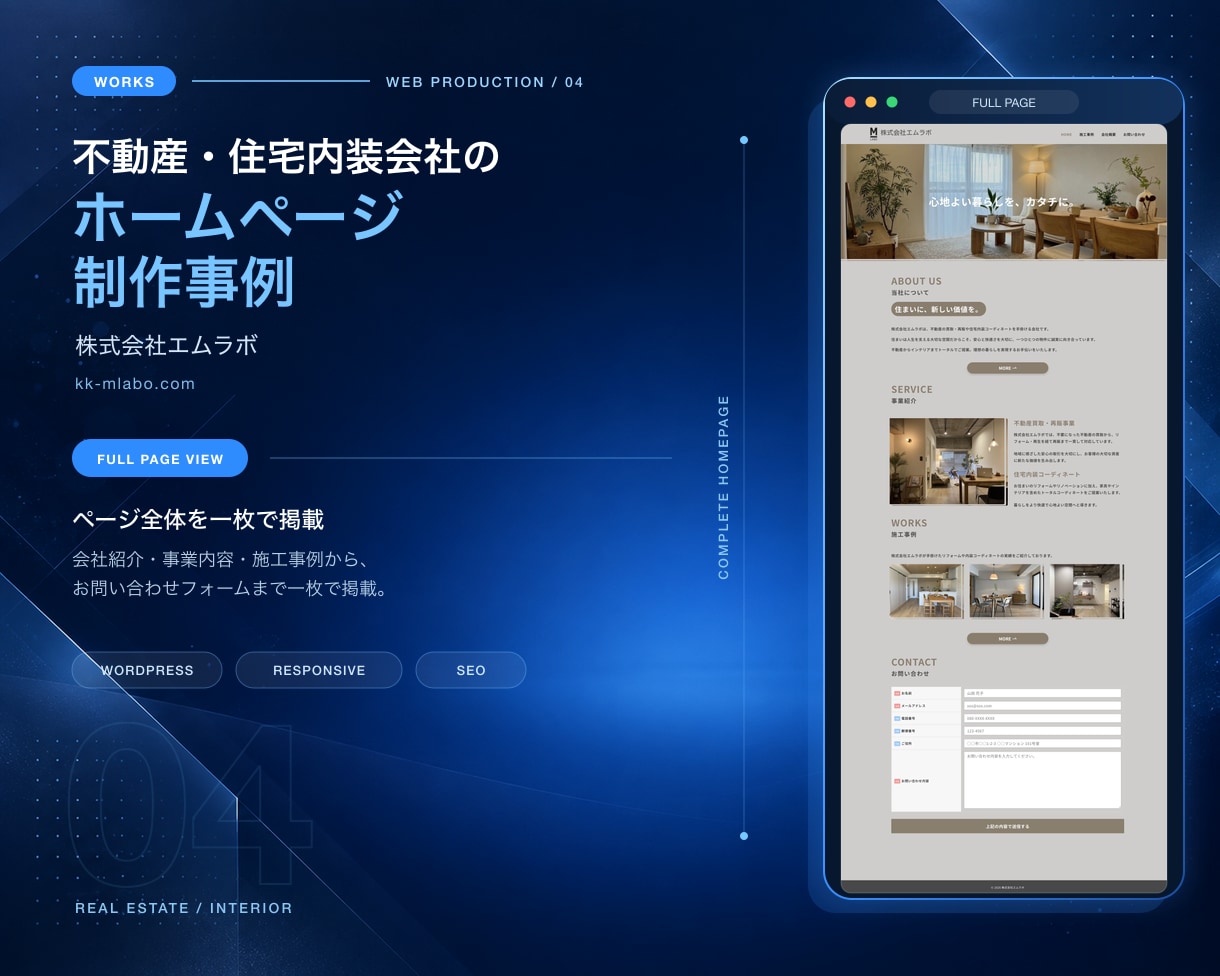
Task: Click the WORDPRESS tag pill
Action: pyautogui.click(x=147, y=670)
